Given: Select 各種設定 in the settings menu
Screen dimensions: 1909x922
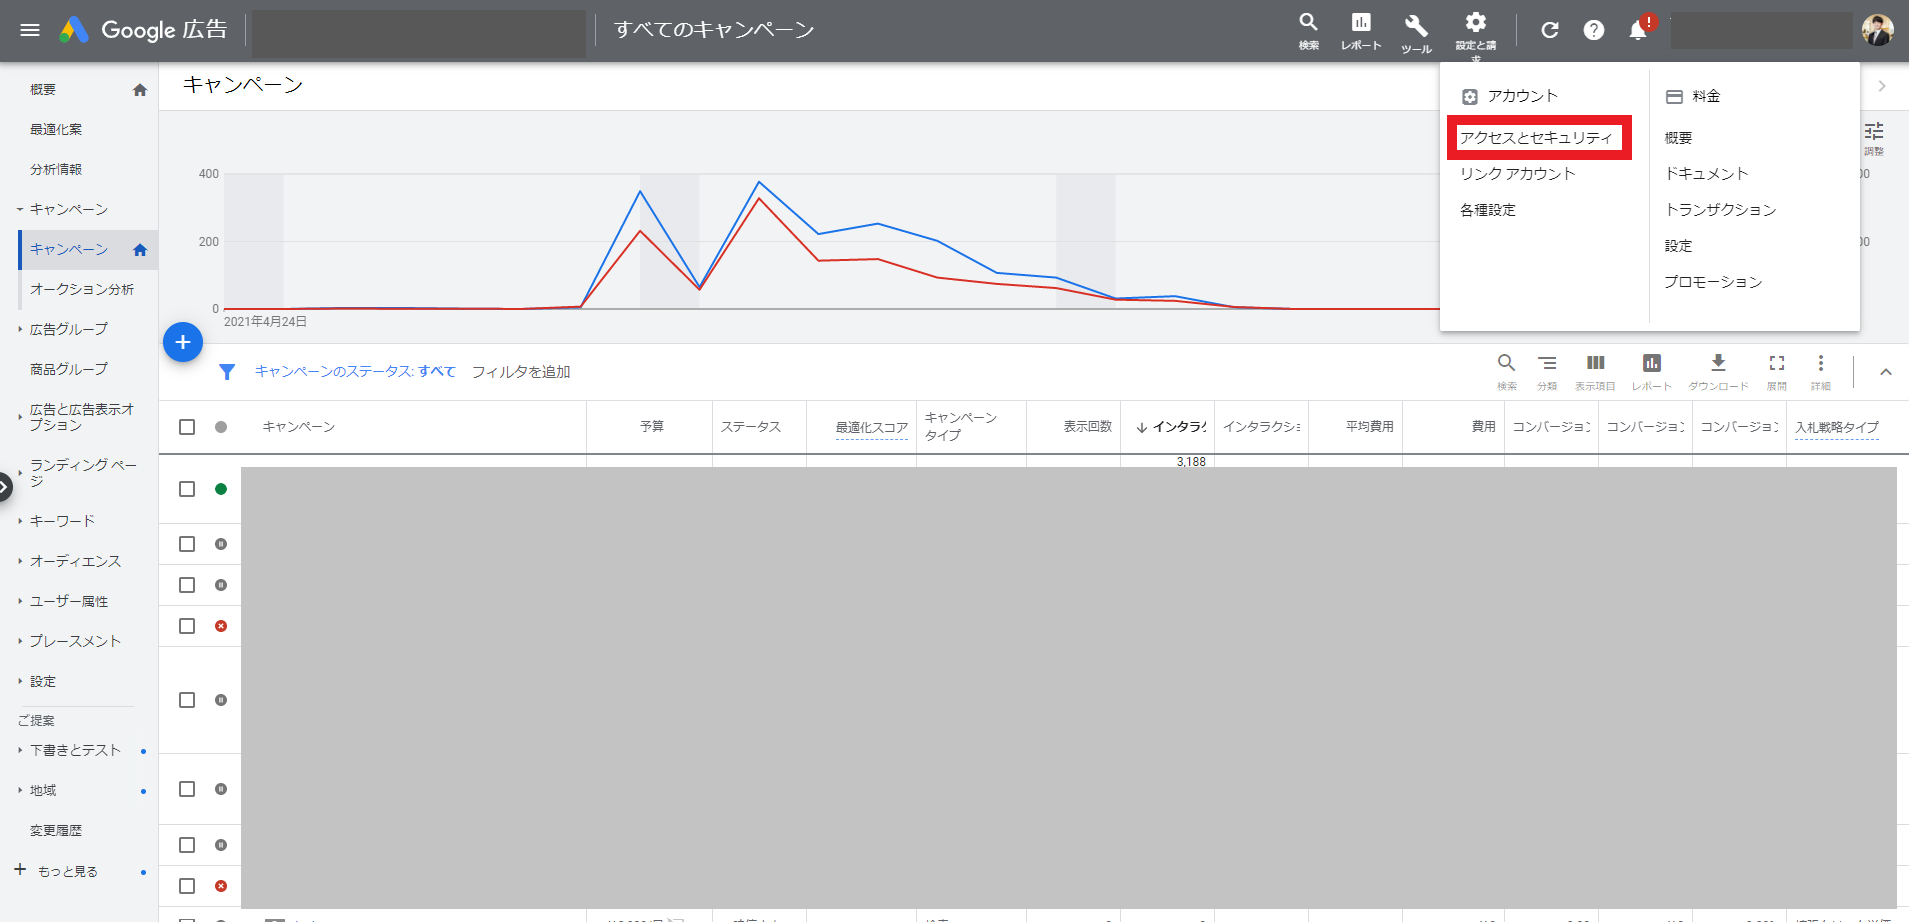Looking at the screenshot, I should pyautogui.click(x=1488, y=210).
